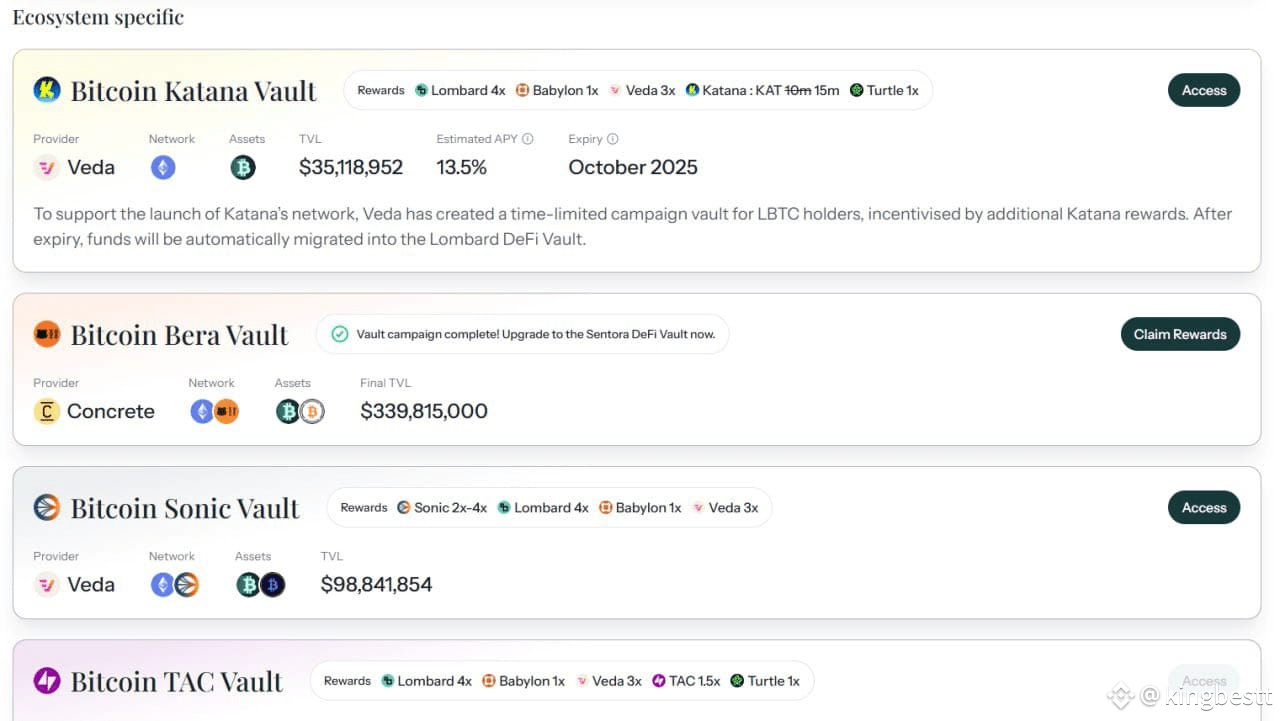The height and width of the screenshot is (721, 1280).
Task: Click the Vault campaign complete upgrade notice
Action: click(523, 334)
